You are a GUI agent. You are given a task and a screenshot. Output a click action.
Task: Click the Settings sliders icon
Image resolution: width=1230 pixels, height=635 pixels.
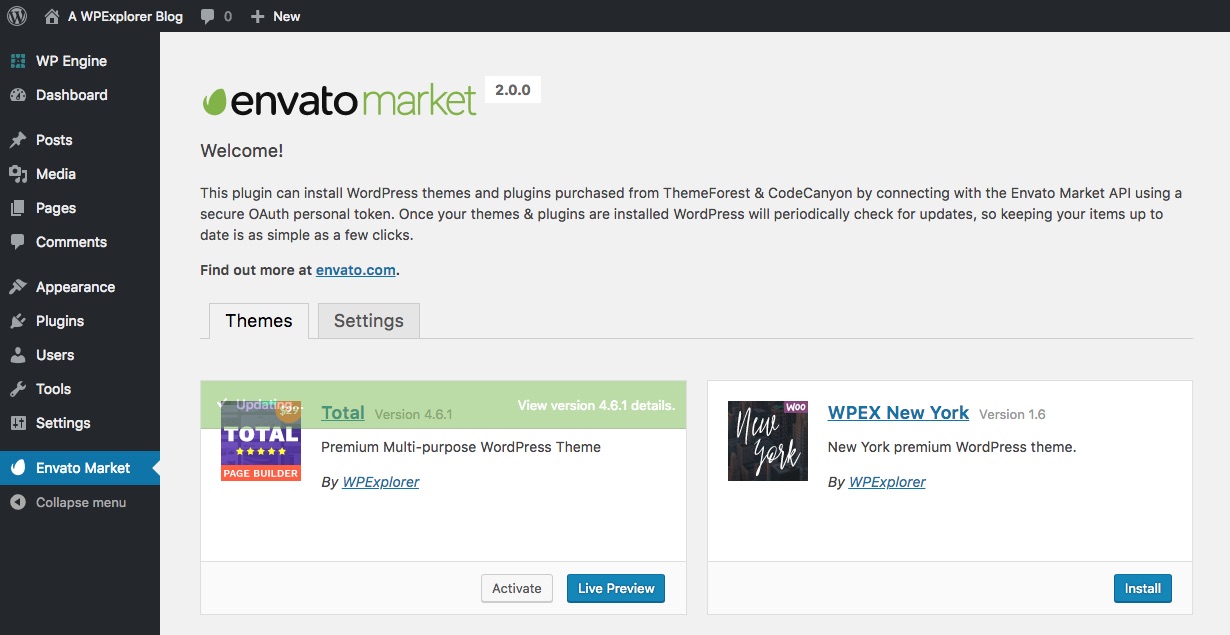(17, 423)
